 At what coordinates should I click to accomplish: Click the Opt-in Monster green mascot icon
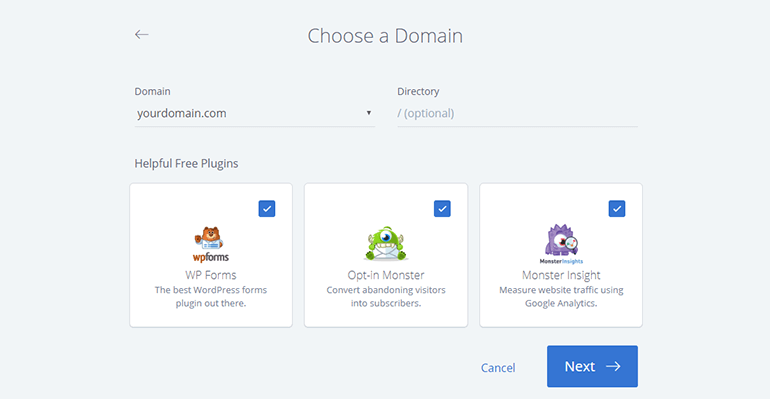(x=386, y=243)
